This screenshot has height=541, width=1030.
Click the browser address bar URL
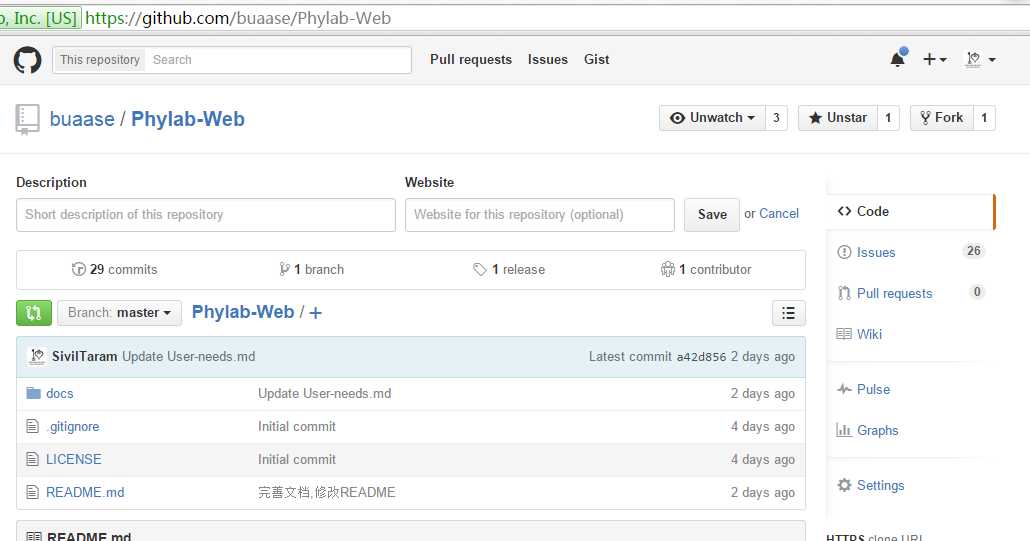point(238,18)
